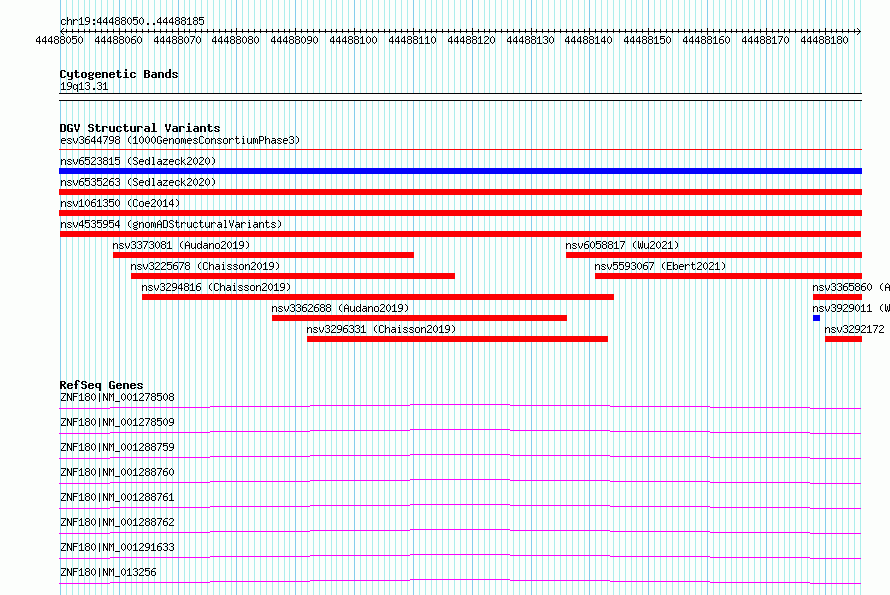Click the red nsv3373081 variant bar
The width and height of the screenshot is (890, 595).
point(263,255)
